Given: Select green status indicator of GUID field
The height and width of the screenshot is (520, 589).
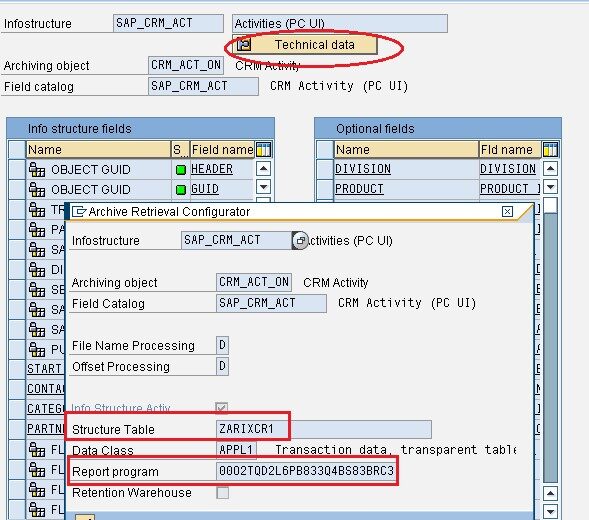Looking at the screenshot, I should coord(181,190).
